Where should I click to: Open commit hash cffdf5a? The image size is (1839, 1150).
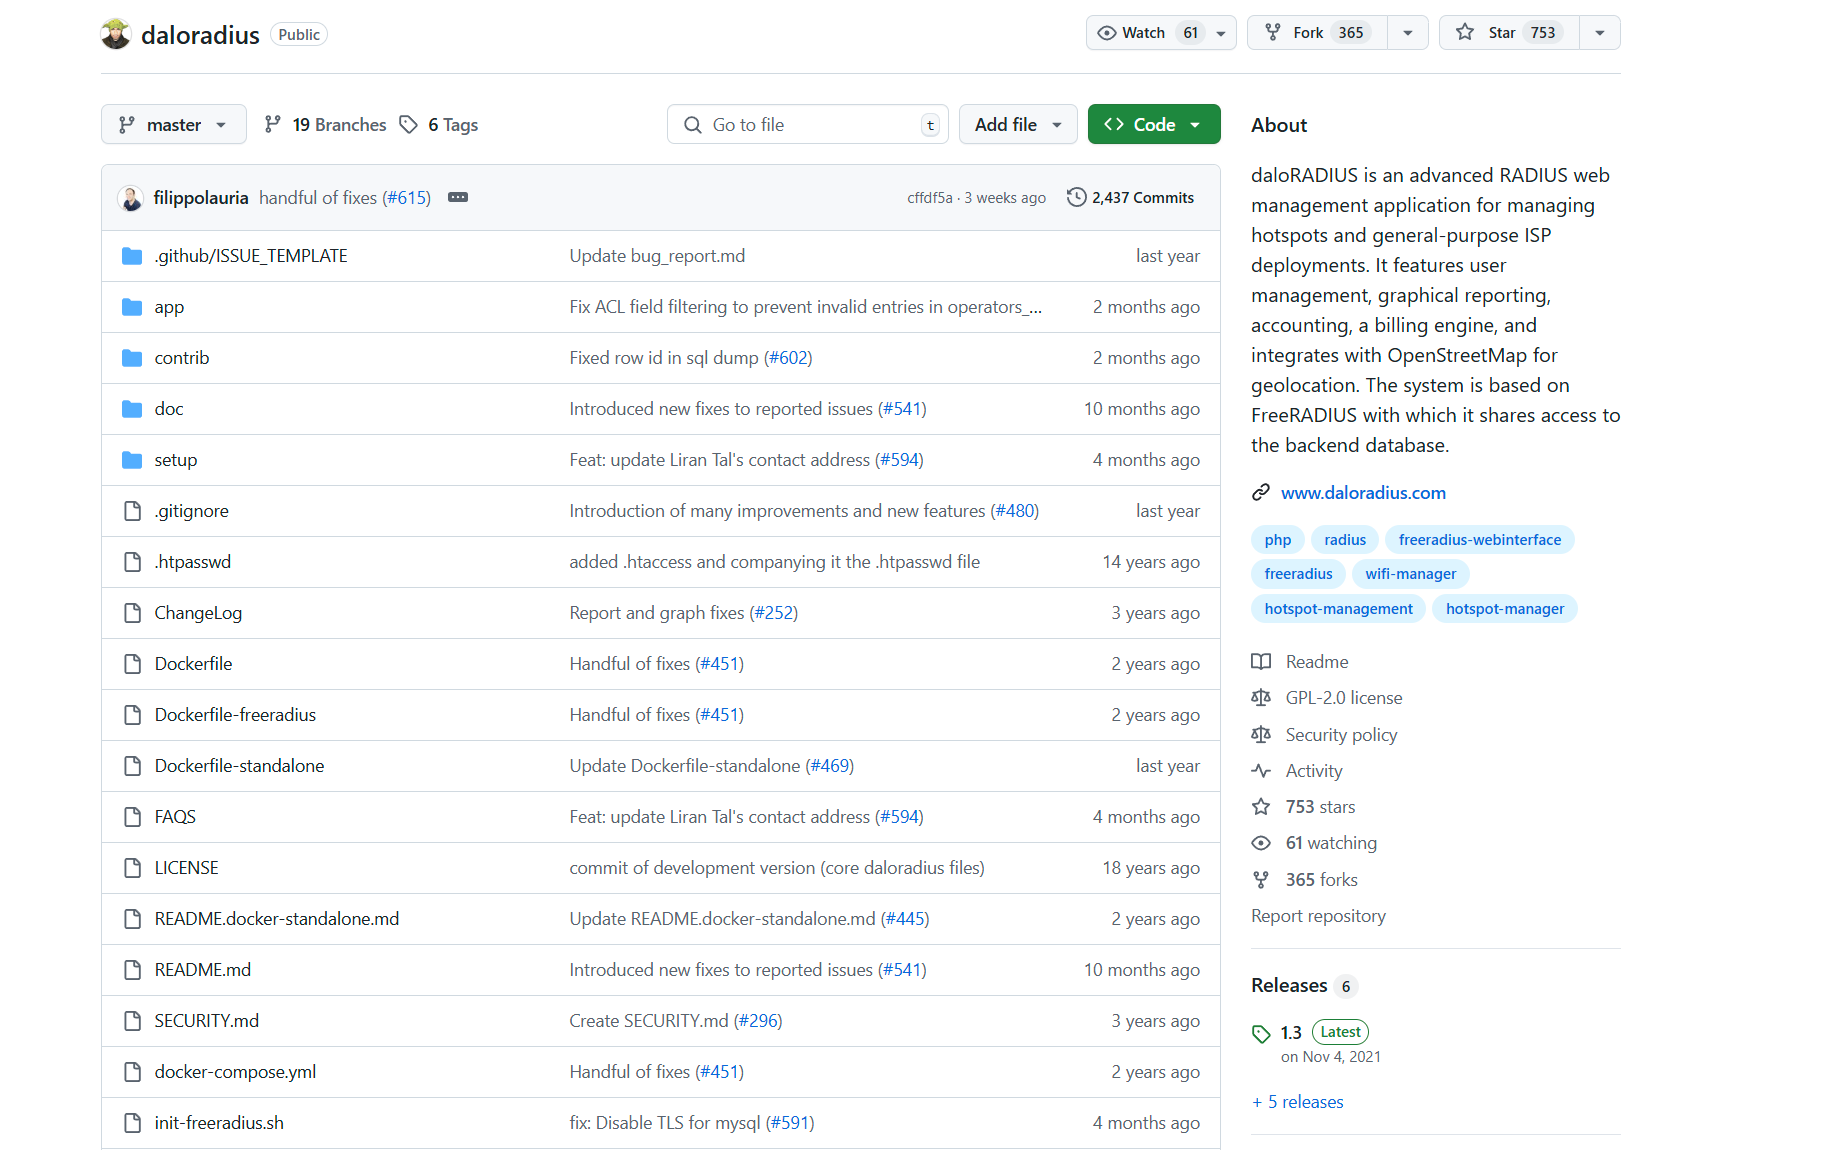point(929,198)
